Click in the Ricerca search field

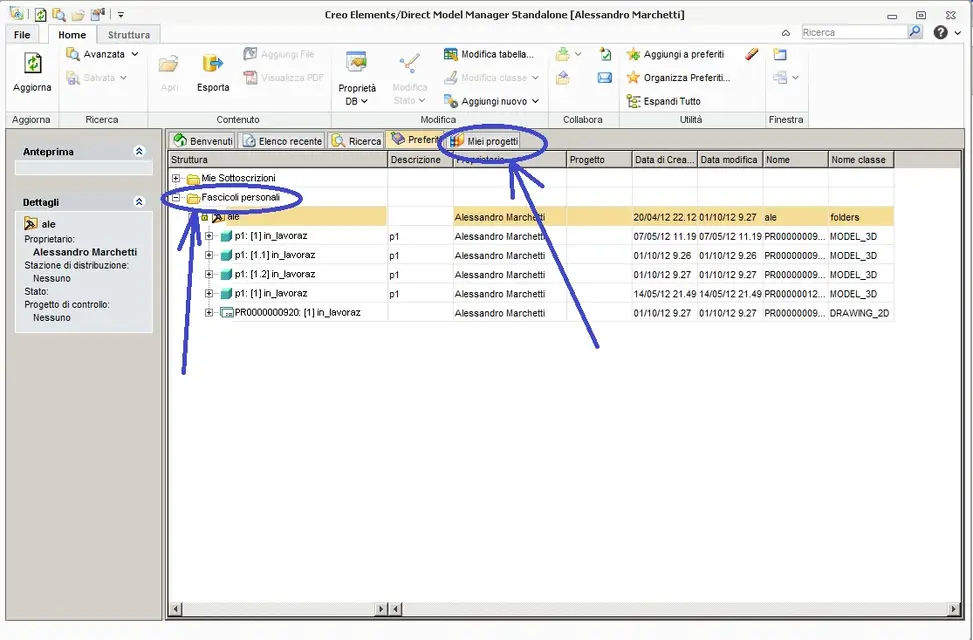click(x=854, y=32)
